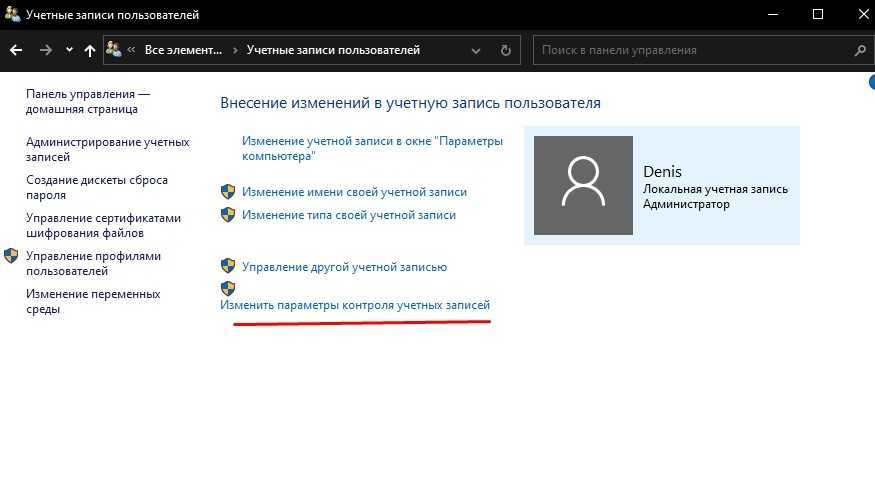Go up one folder level arrow
This screenshot has width=875, height=494.
pos(90,50)
